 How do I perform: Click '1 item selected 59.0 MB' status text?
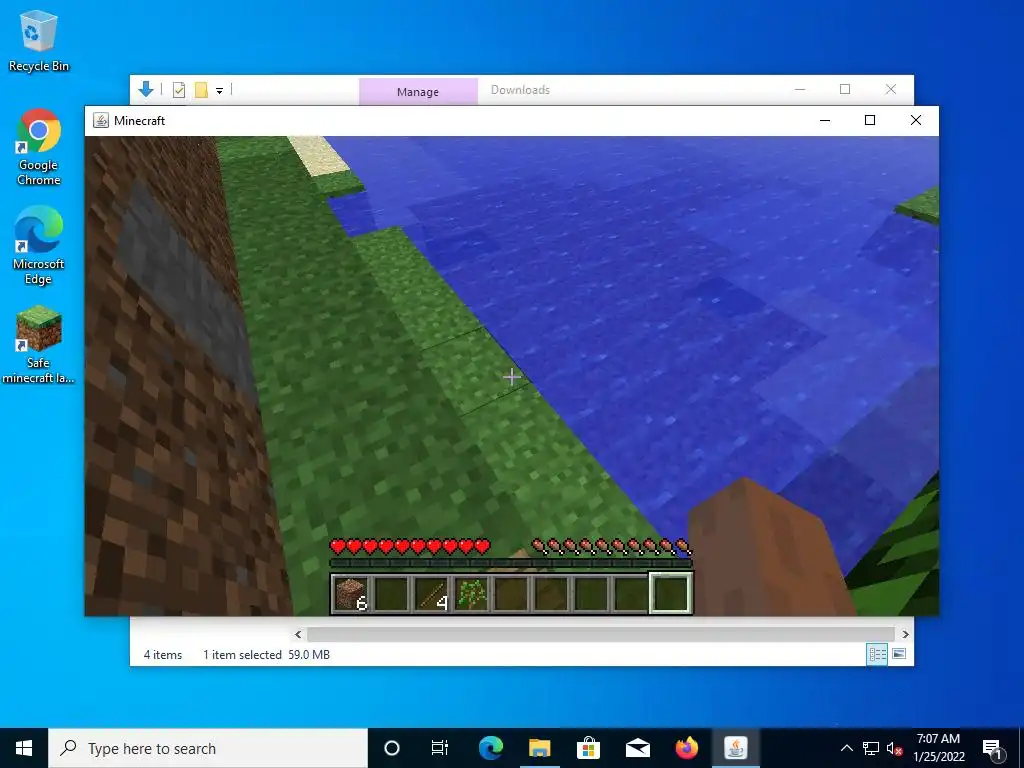pos(266,655)
